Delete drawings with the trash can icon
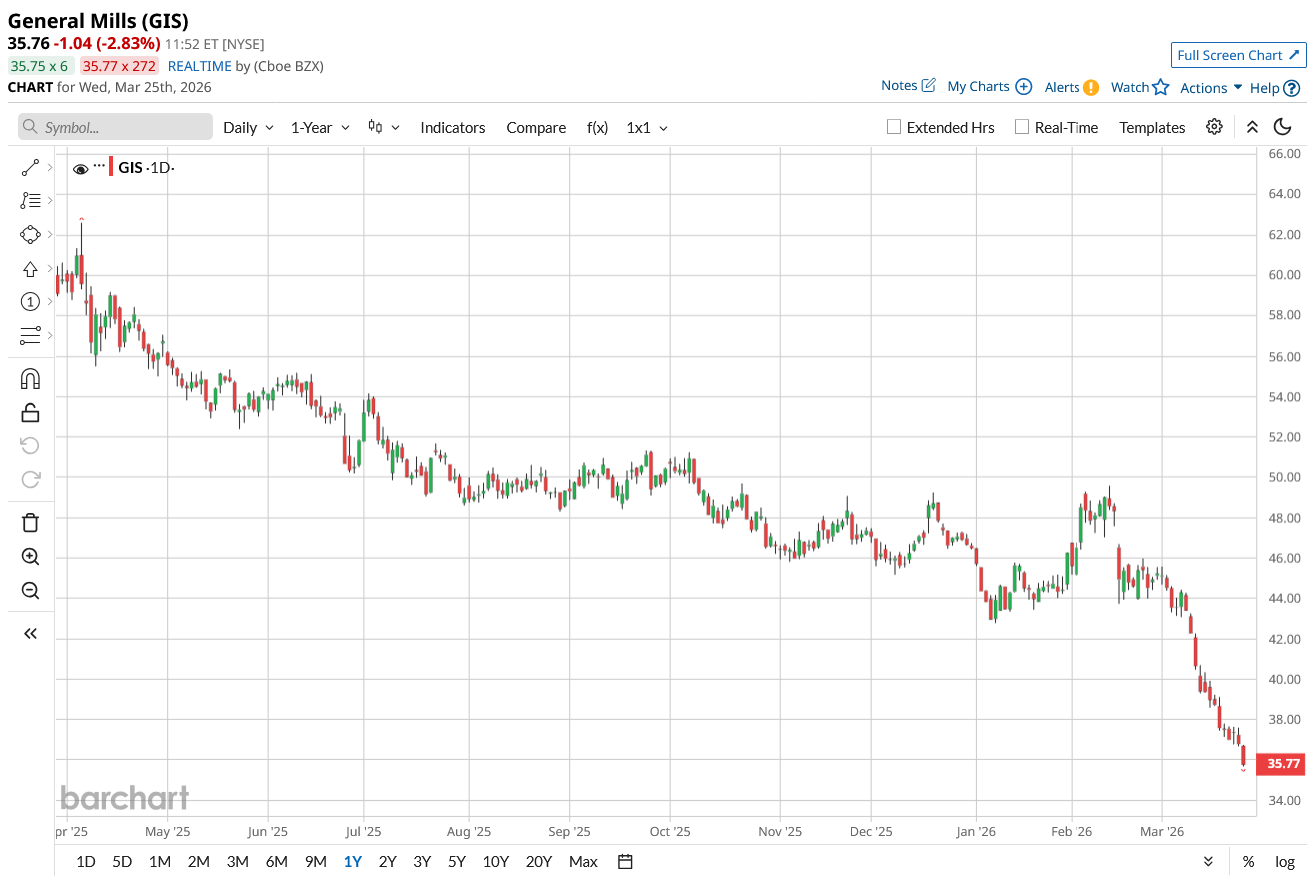The width and height of the screenshot is (1308, 876). [30, 522]
